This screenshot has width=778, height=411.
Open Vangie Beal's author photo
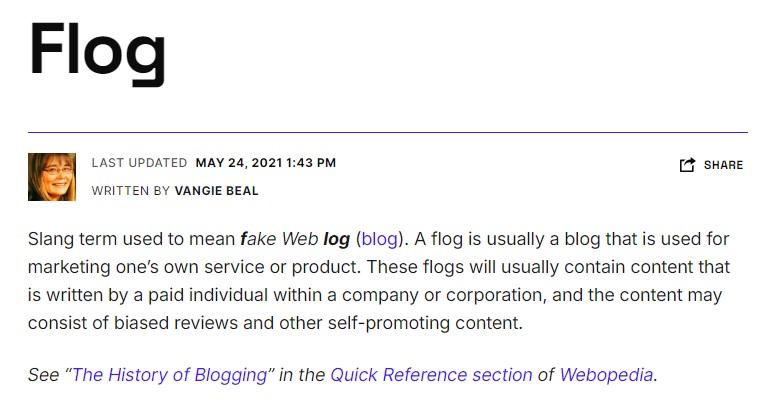click(x=52, y=177)
